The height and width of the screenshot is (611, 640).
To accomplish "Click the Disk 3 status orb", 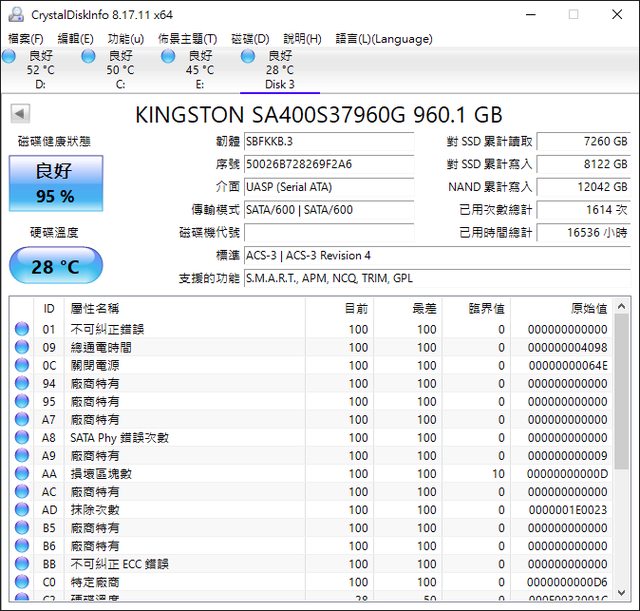I will [x=248, y=56].
